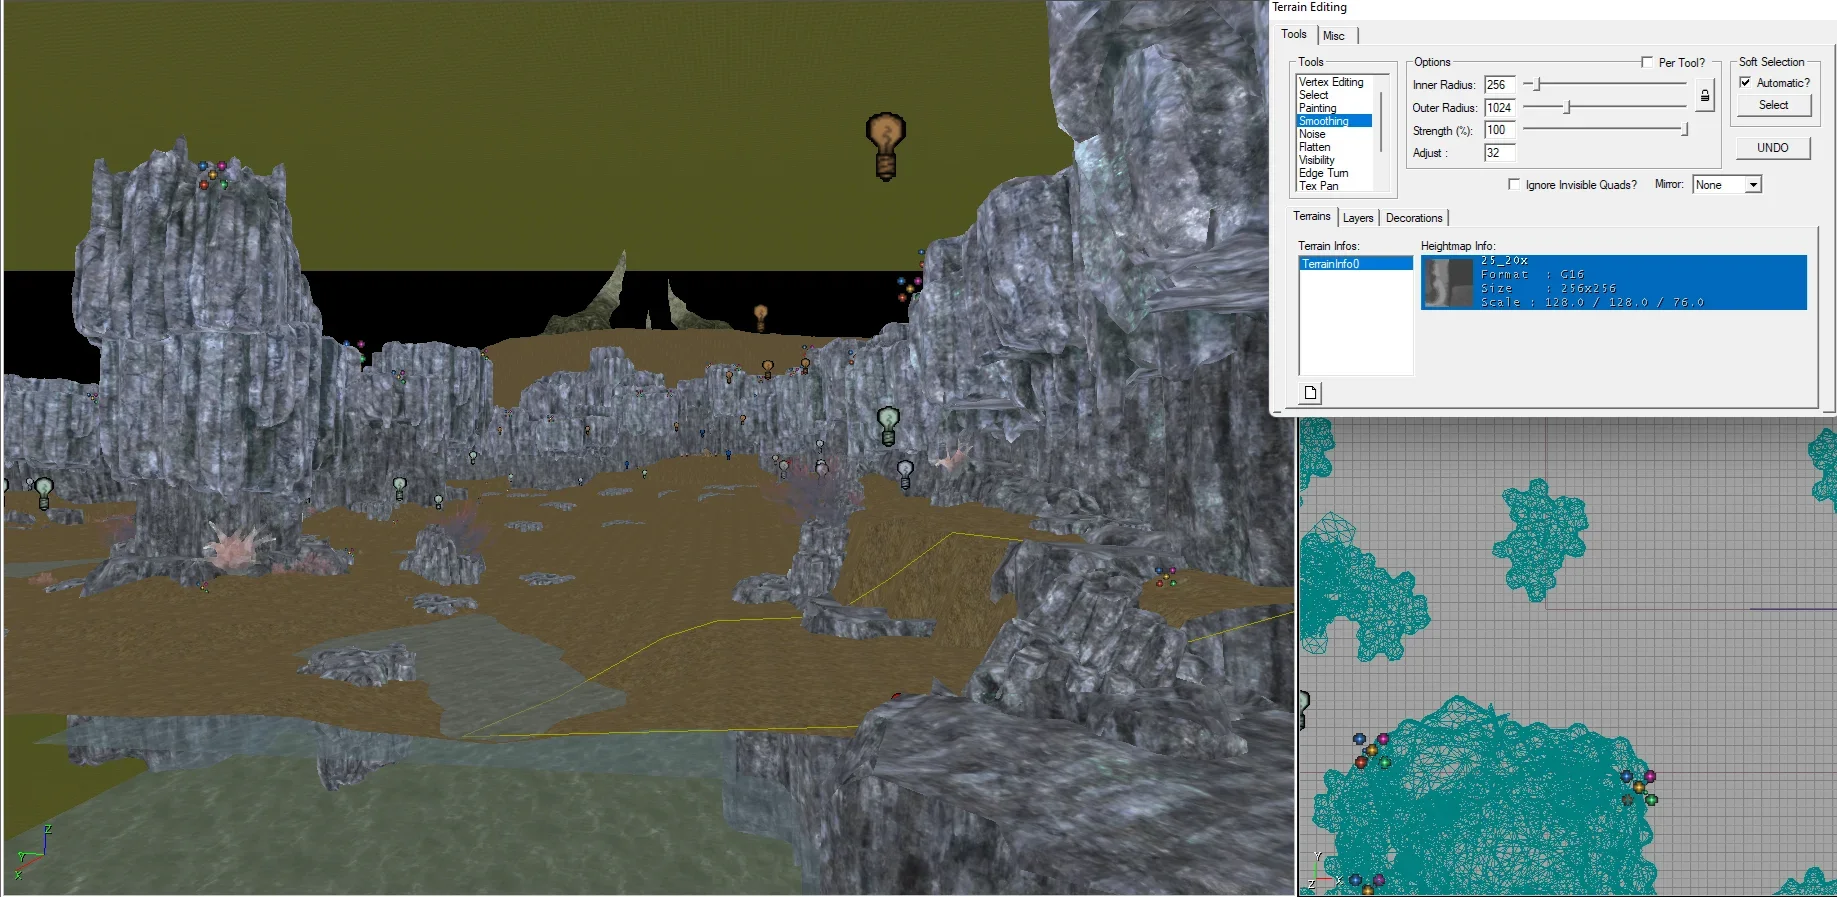
Task: Click the Strength (%) value field
Action: 1499,130
